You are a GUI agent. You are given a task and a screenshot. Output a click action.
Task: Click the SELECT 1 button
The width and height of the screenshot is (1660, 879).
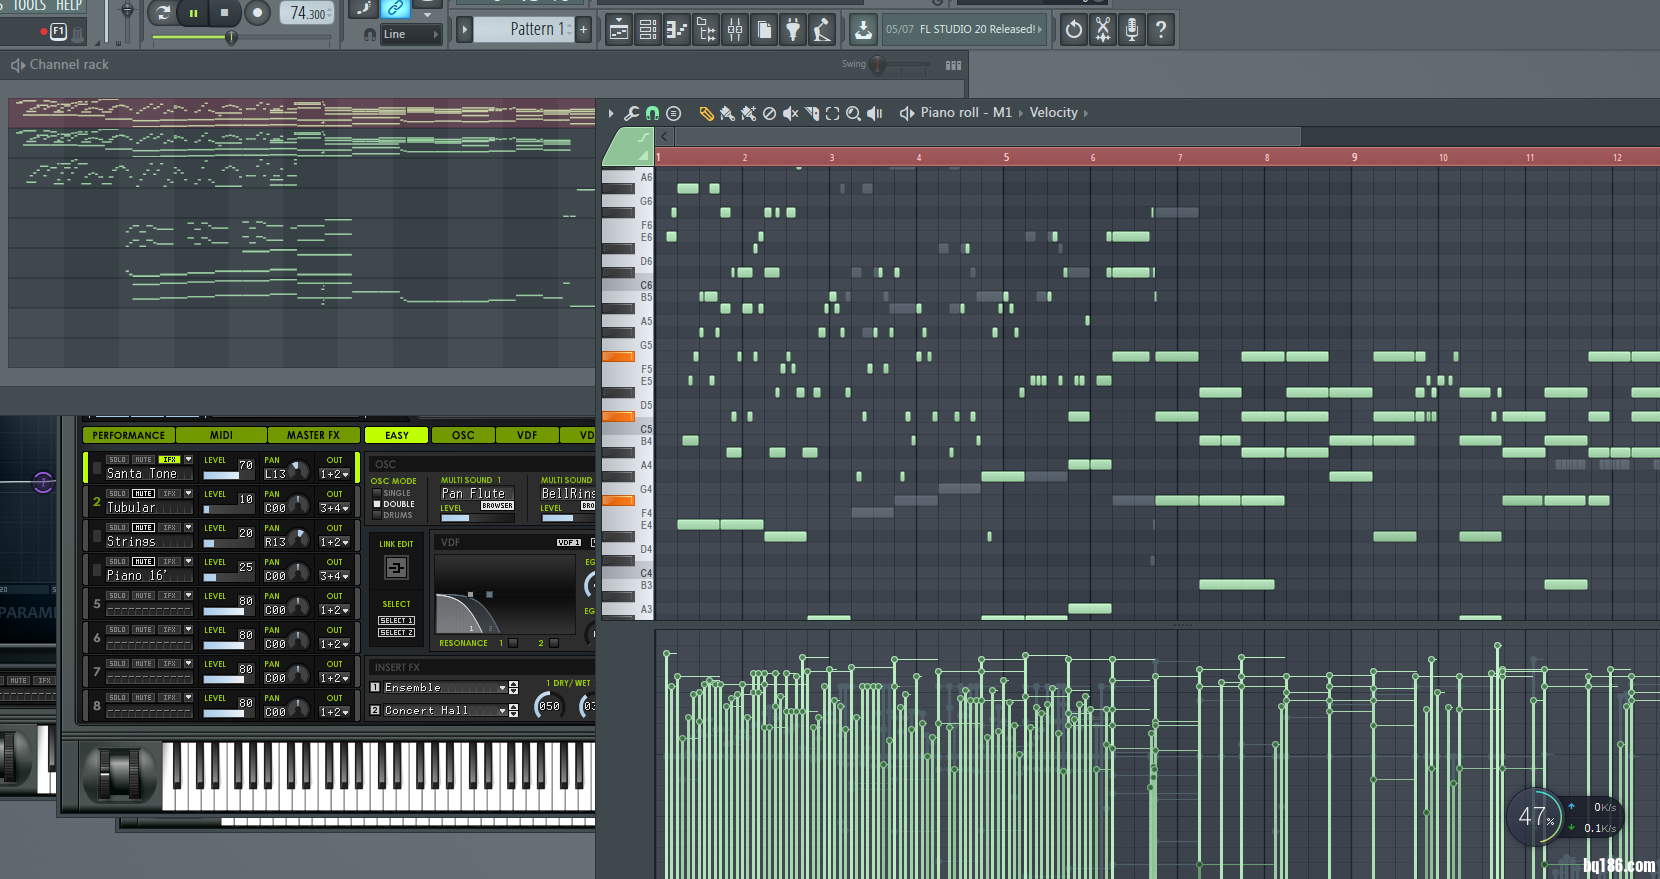click(x=396, y=621)
